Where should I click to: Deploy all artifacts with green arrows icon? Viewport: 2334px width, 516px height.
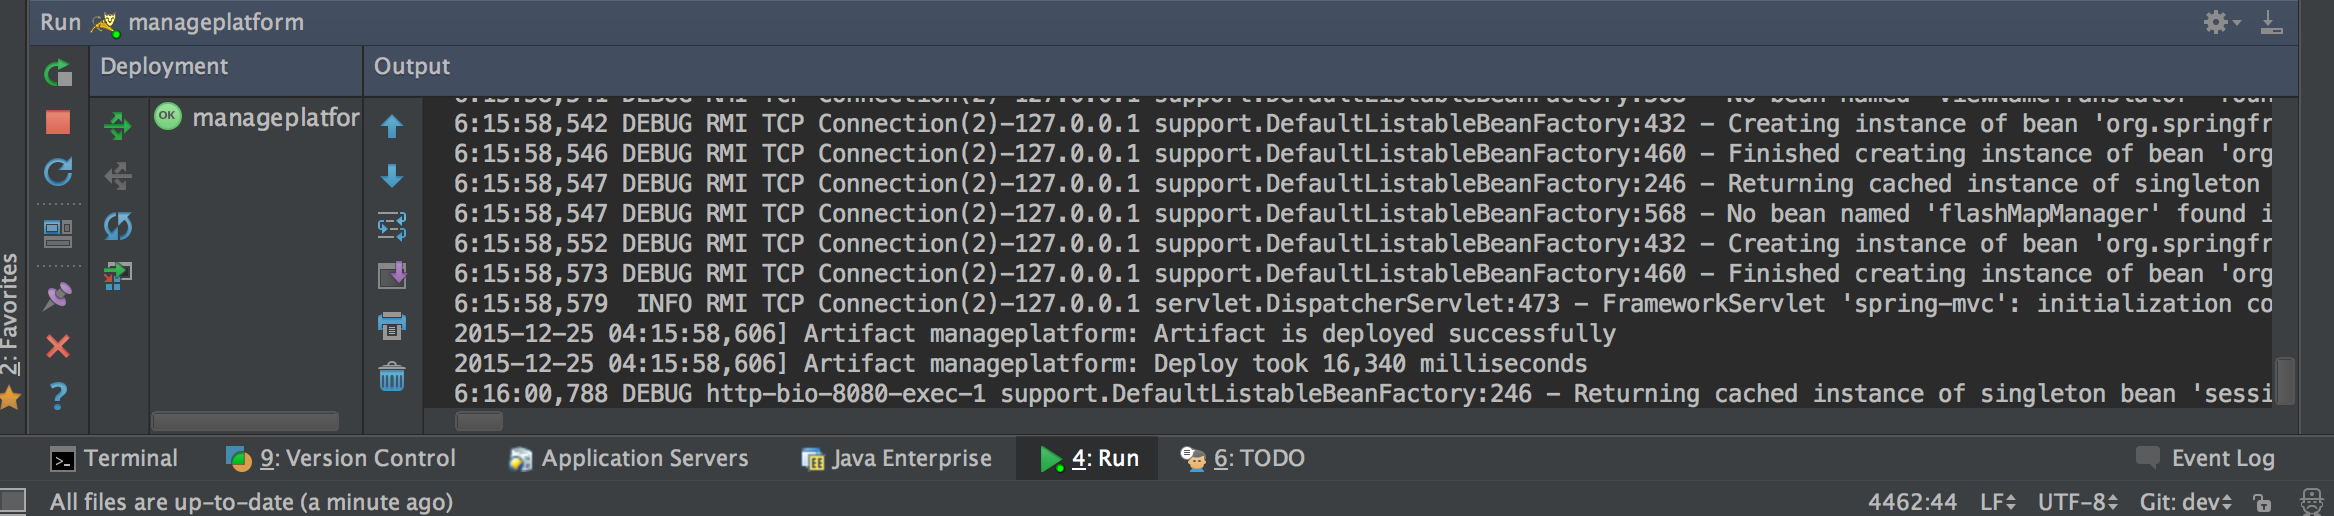coord(118,126)
